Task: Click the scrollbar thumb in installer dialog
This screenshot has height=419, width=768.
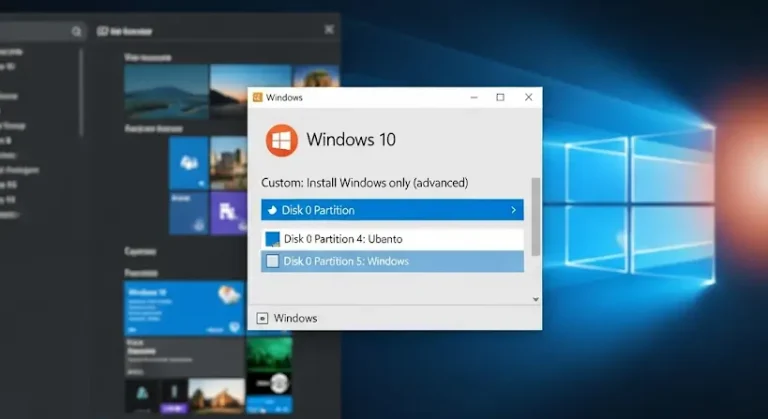Action: coord(536,217)
